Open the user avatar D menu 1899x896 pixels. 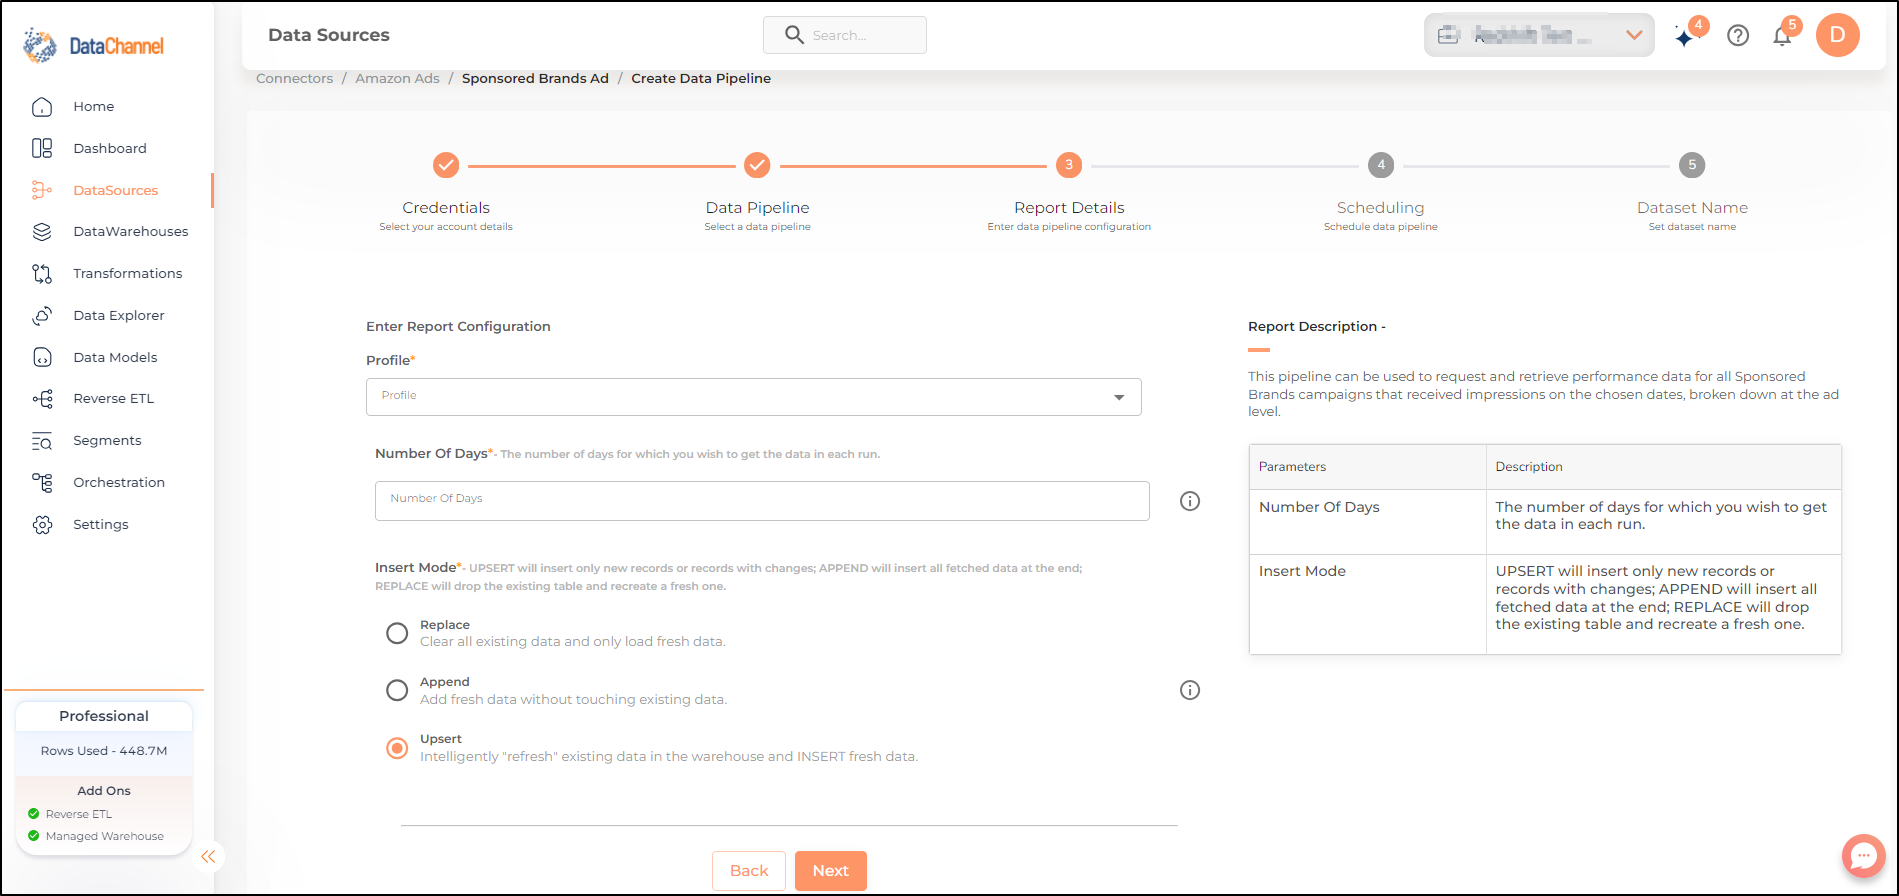pos(1837,35)
